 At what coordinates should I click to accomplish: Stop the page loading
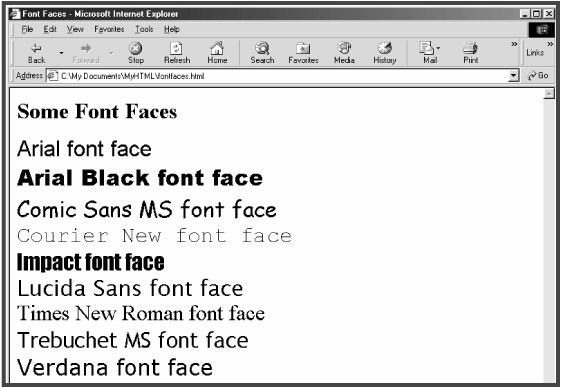pos(136,53)
